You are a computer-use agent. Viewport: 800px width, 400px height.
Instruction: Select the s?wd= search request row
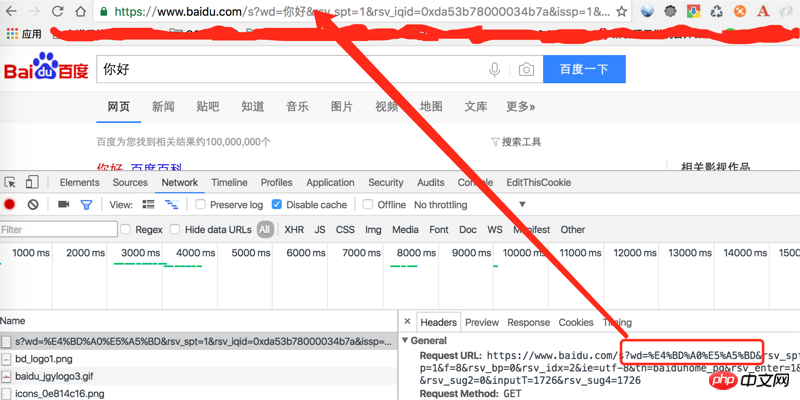pos(198,341)
